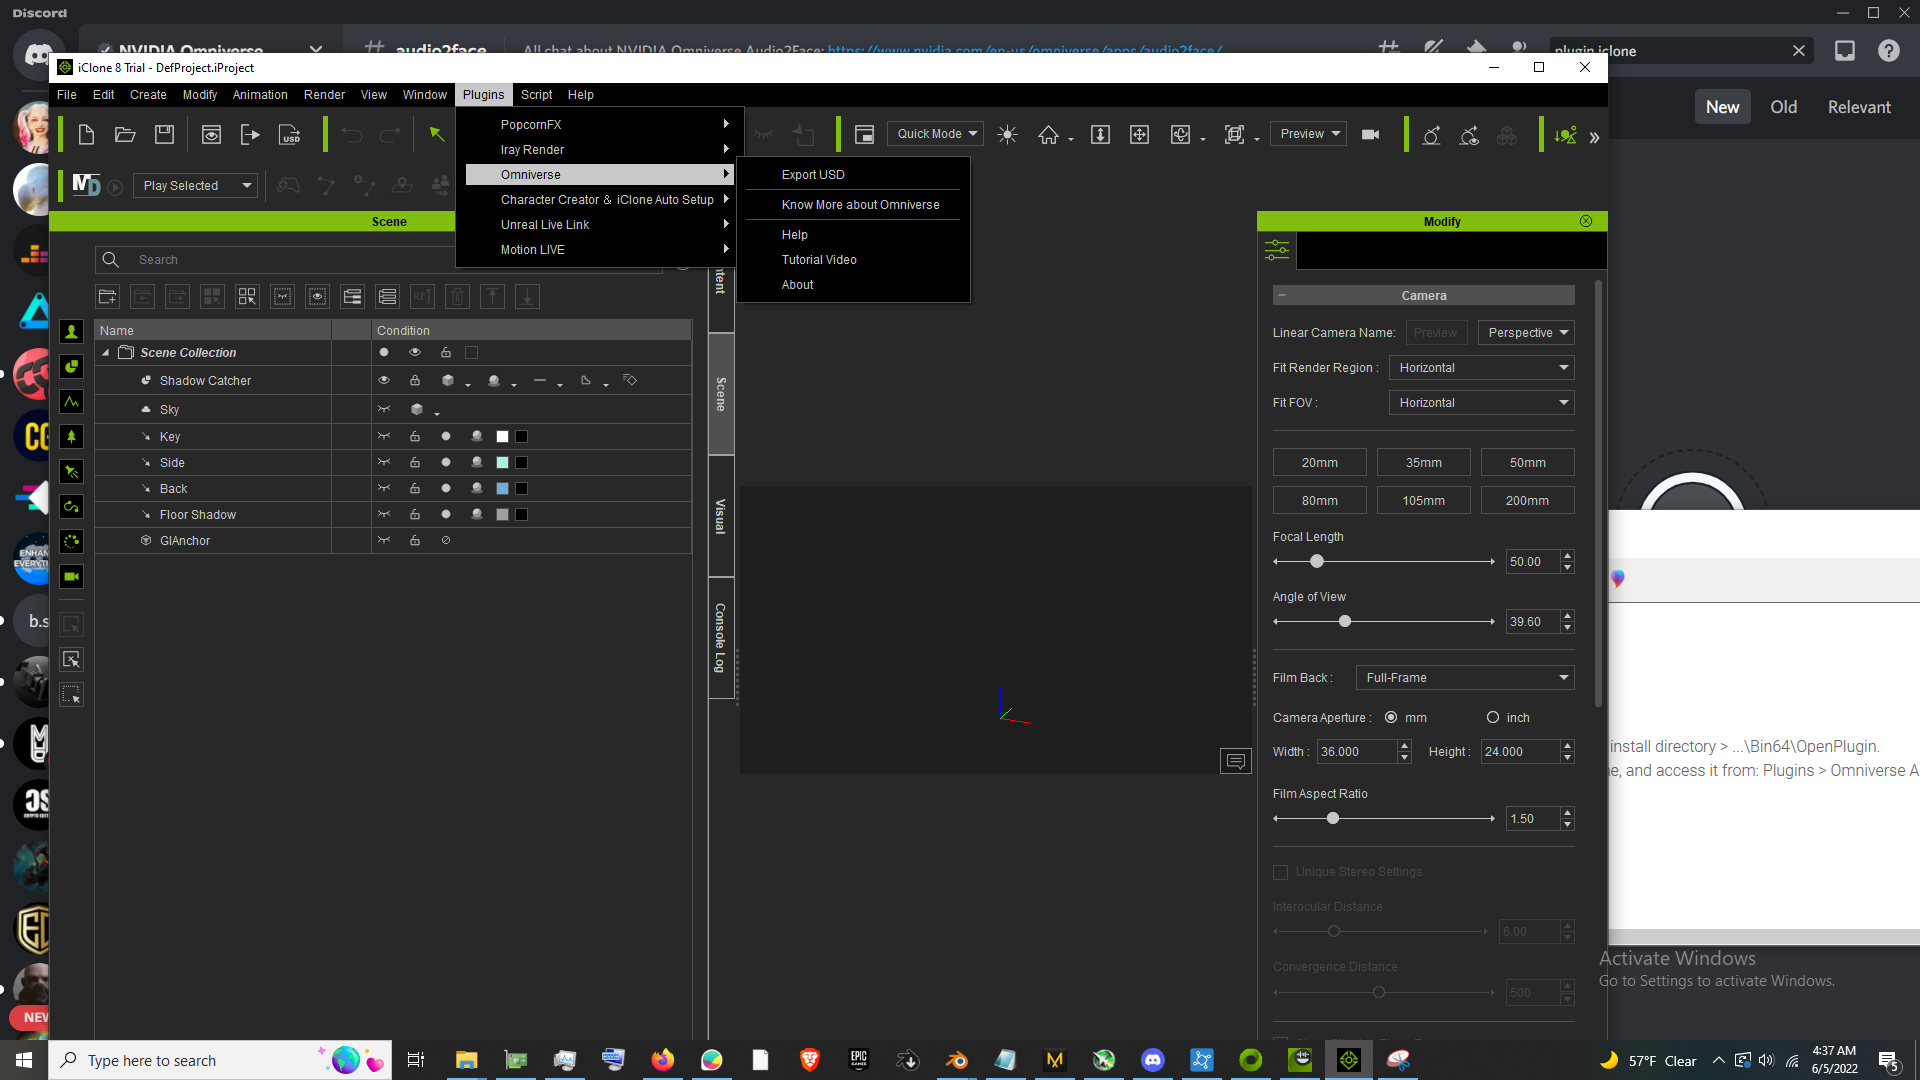Click the Focal Length slider handle
1920x1080 pixels.
[x=1317, y=561]
